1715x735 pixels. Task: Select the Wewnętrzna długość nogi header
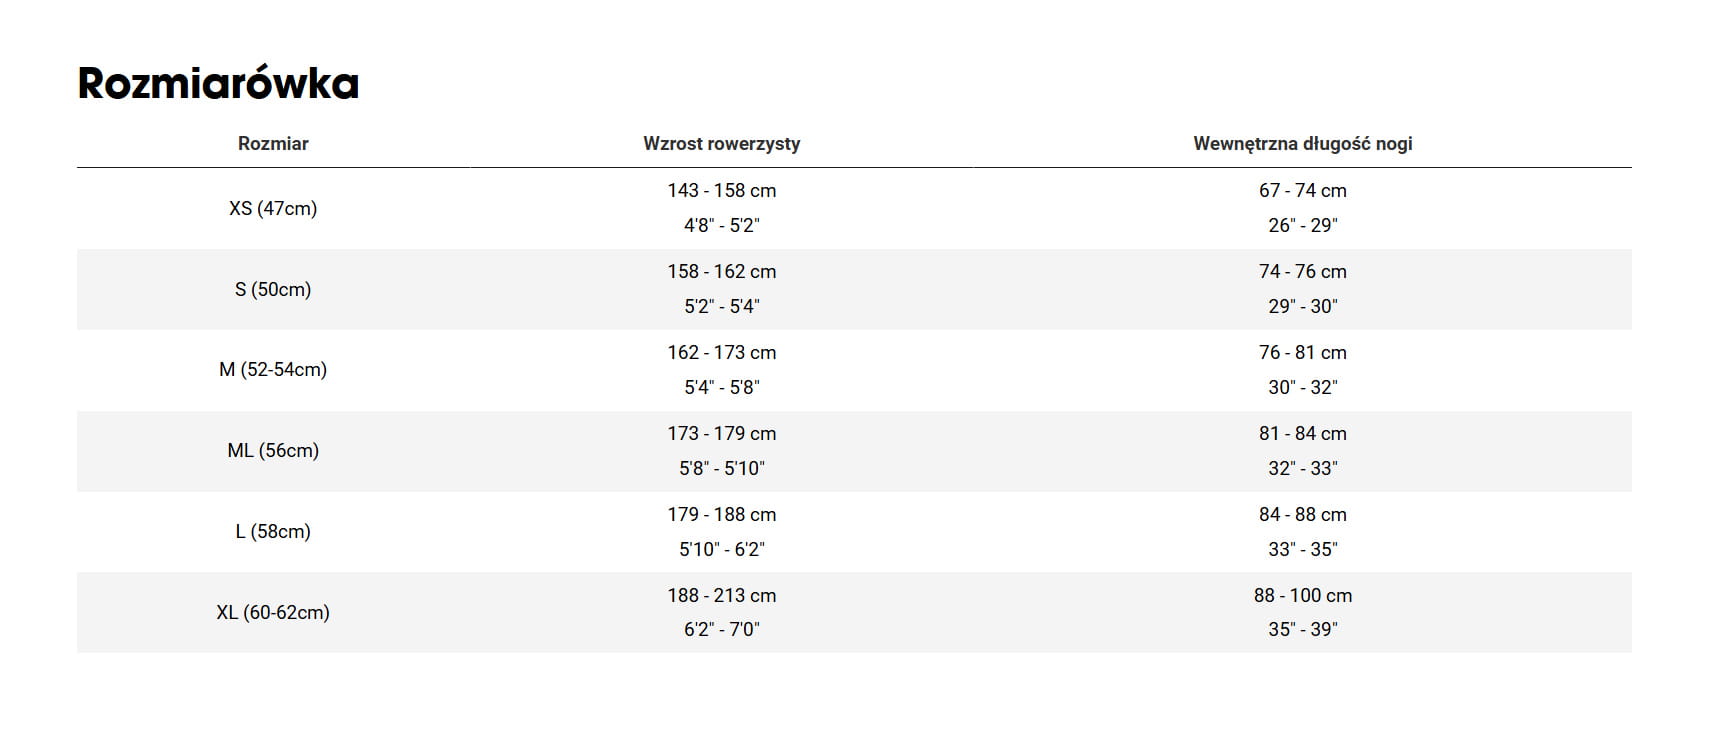click(x=1302, y=144)
